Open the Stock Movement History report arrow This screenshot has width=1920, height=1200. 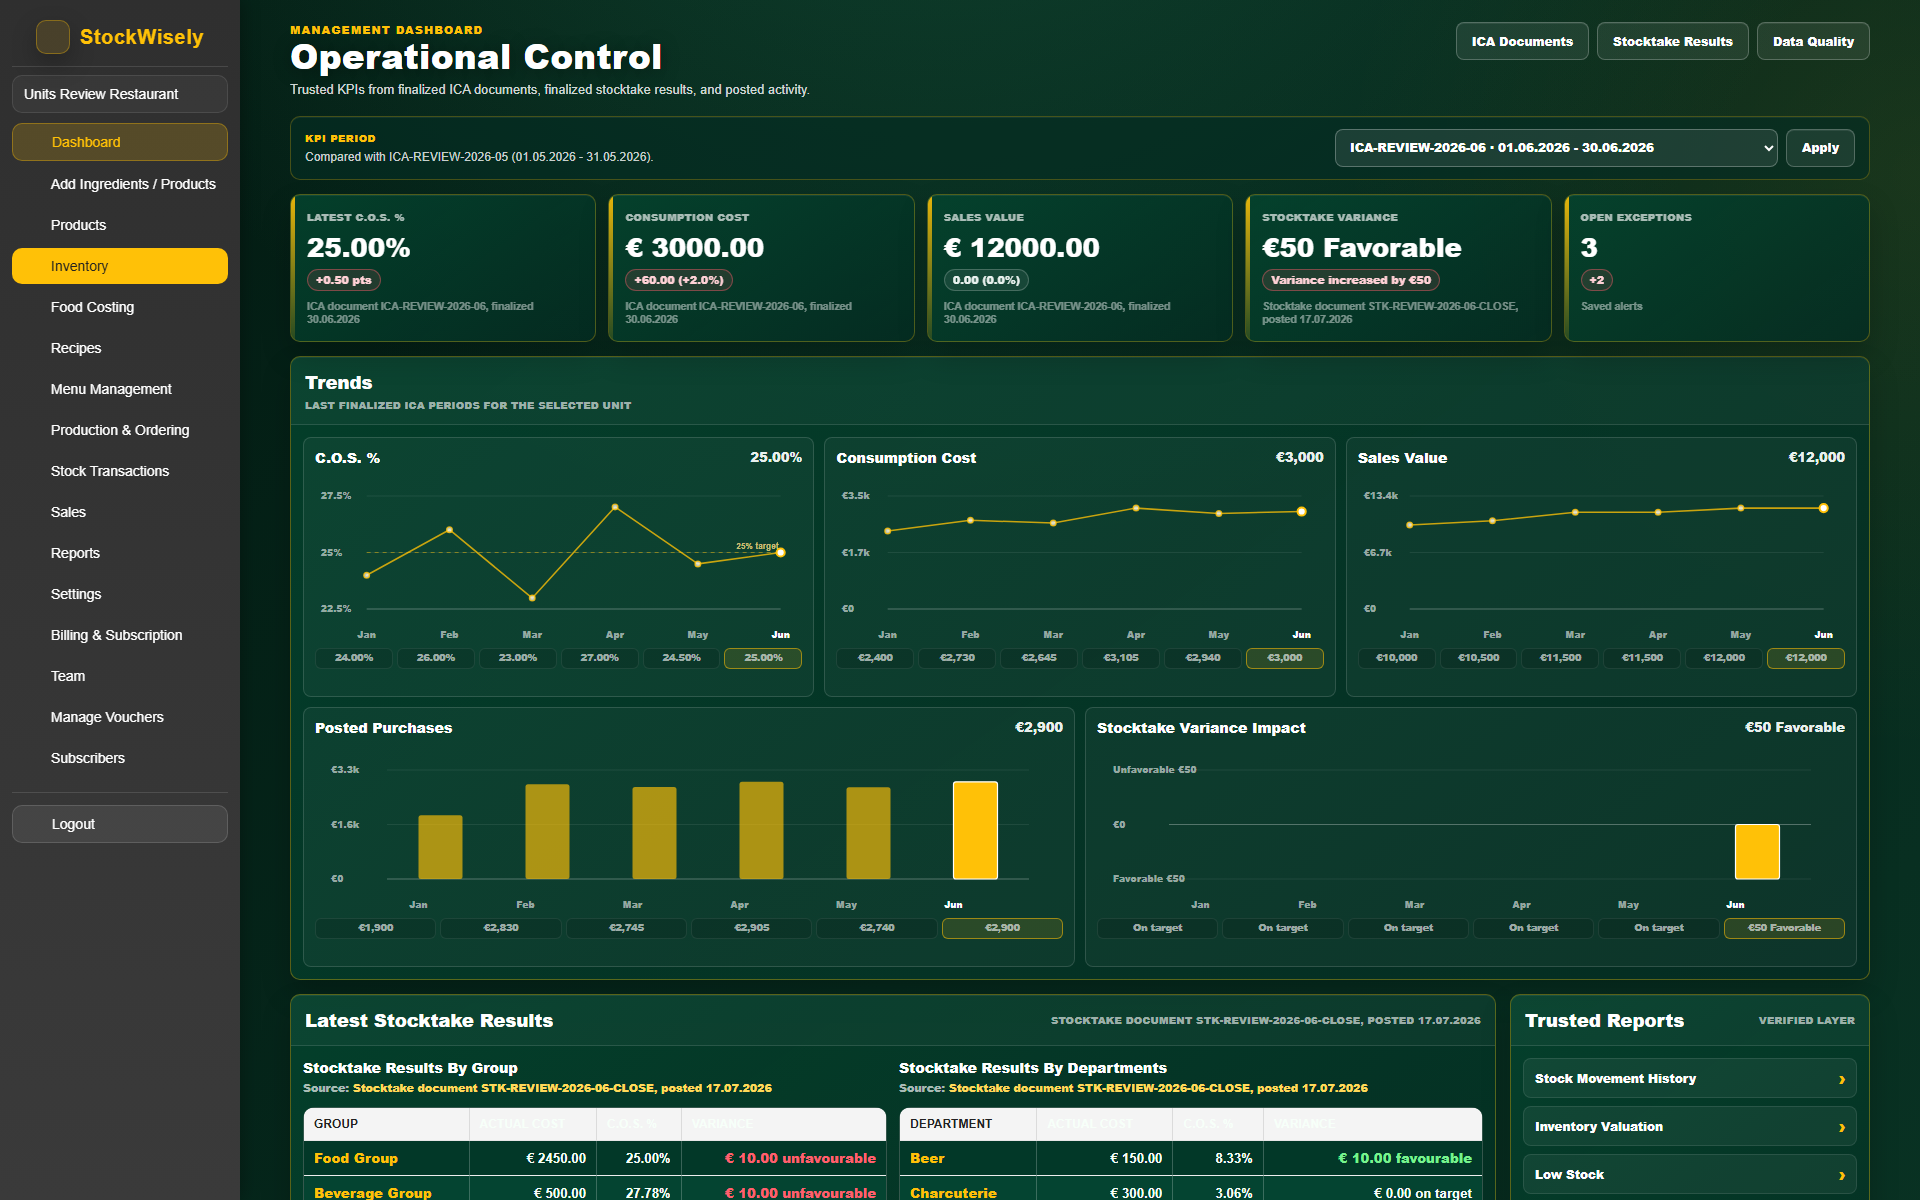click(x=1842, y=1079)
